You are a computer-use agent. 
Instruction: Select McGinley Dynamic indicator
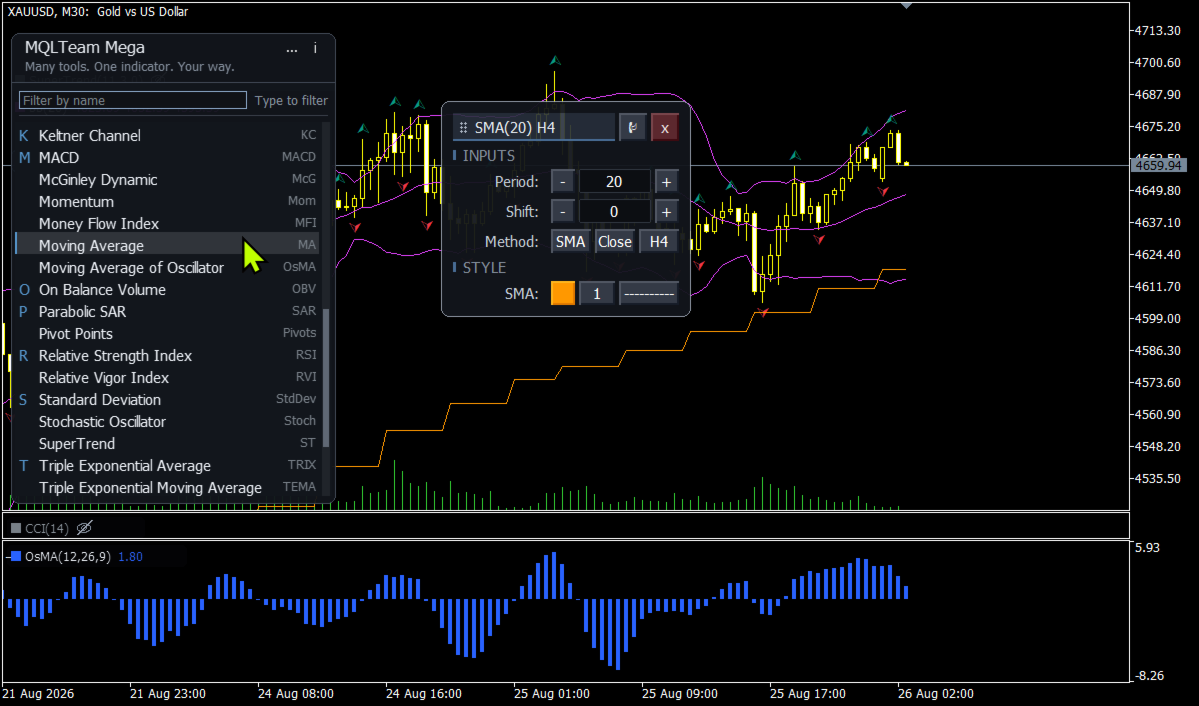[167, 180]
